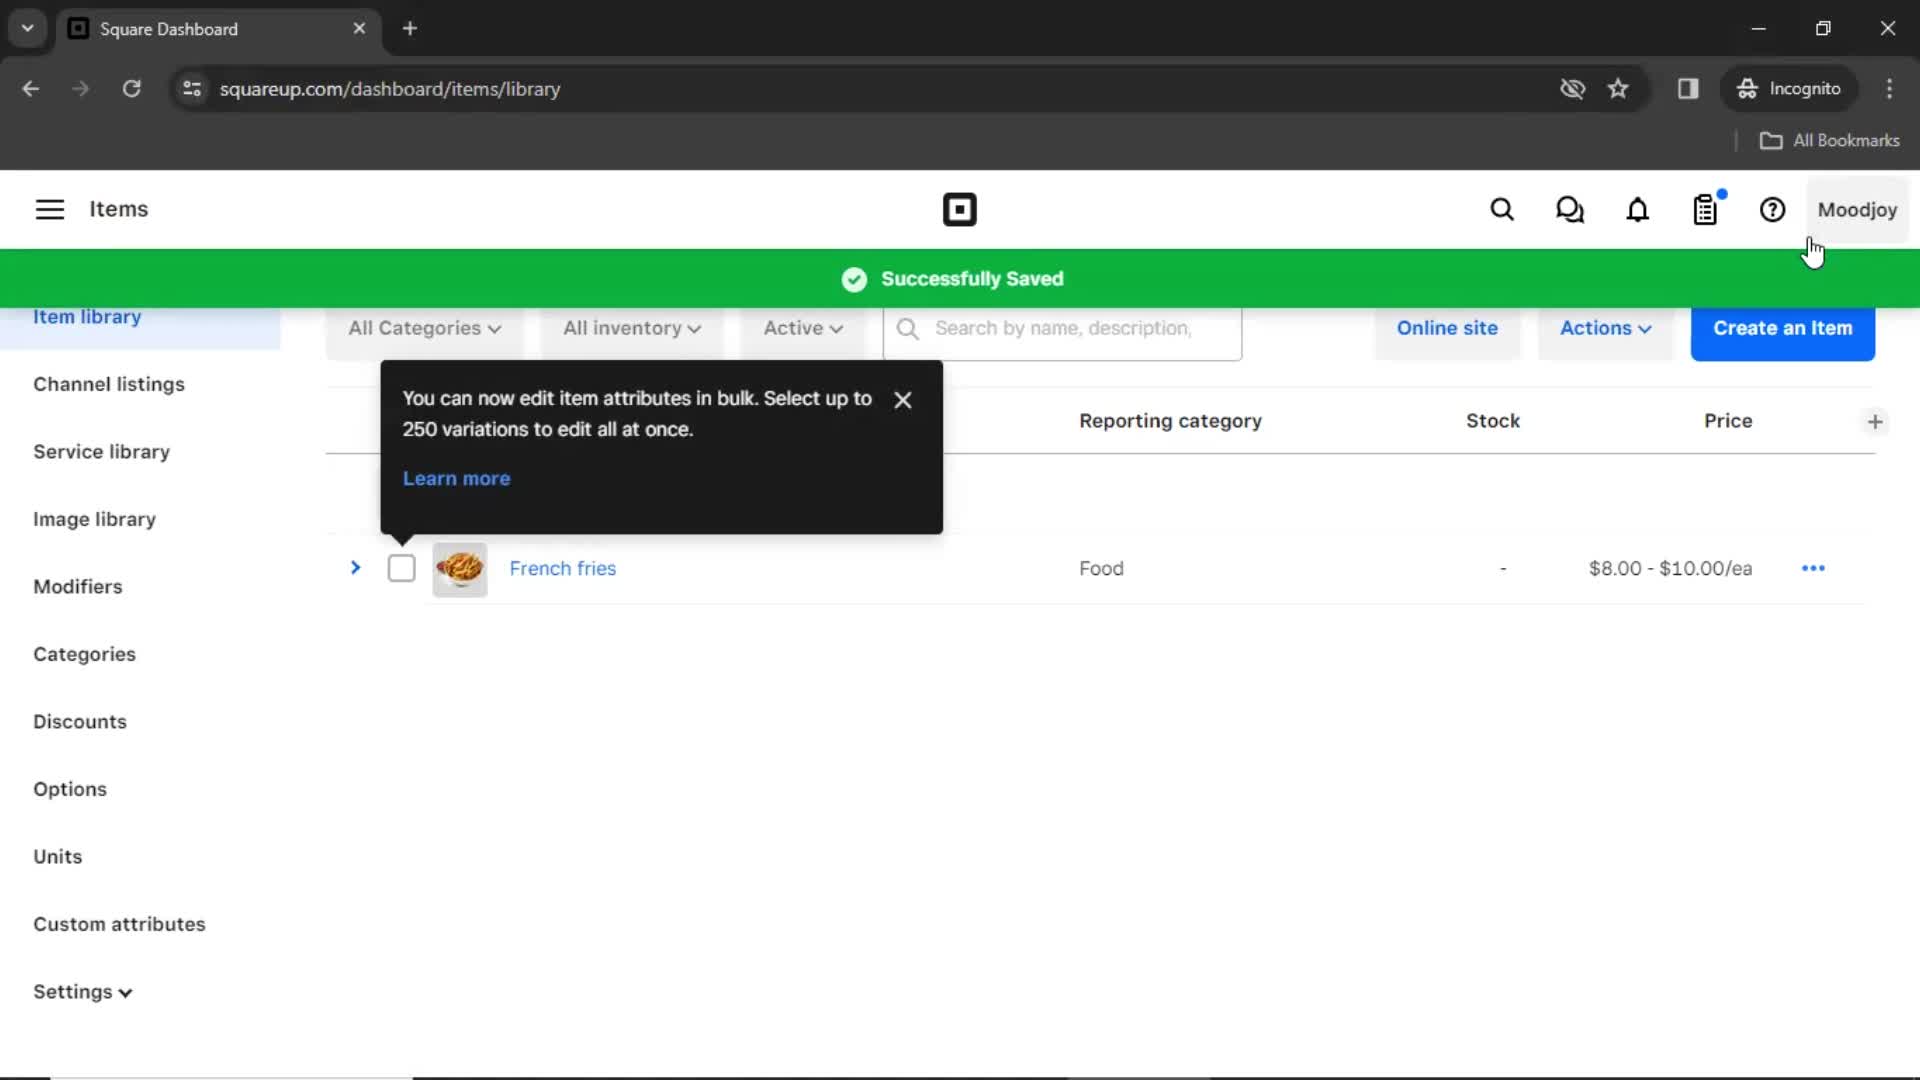The width and height of the screenshot is (1920, 1080).
Task: Click the Food reporting category cell
Action: [1101, 568]
